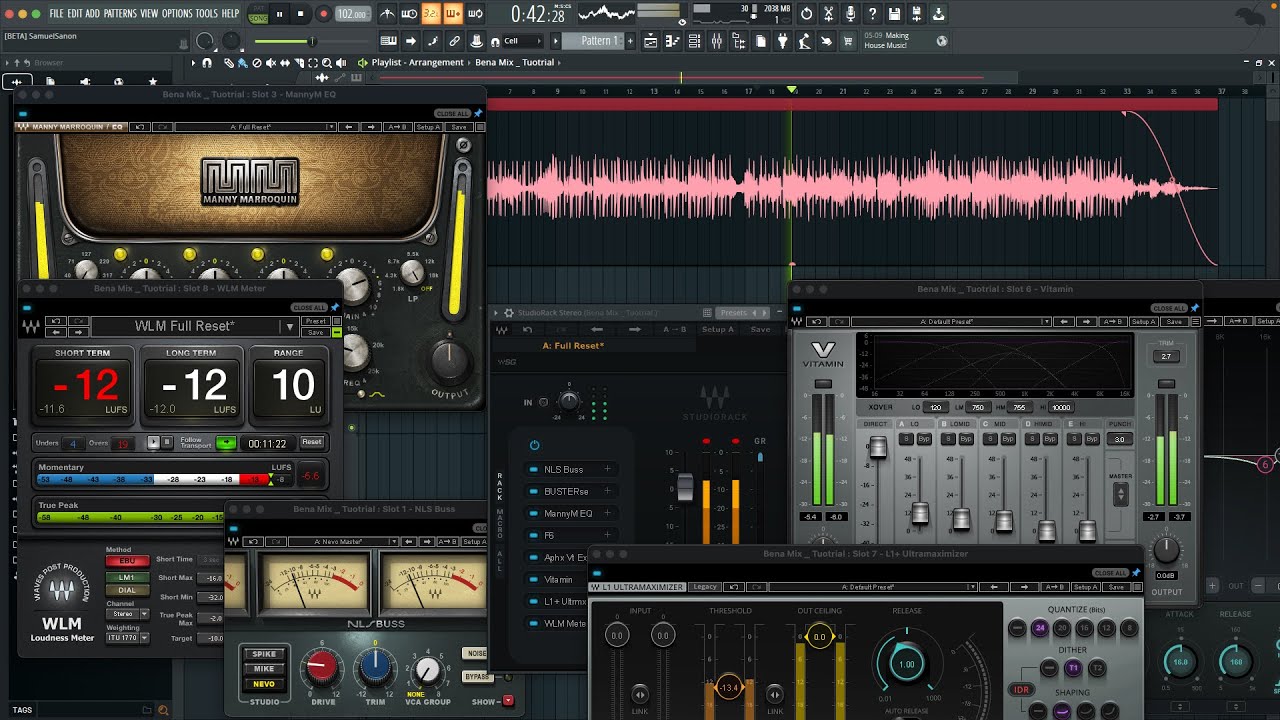The image size is (1280, 720).
Task: Set the tempo field showing 102
Action: (351, 14)
